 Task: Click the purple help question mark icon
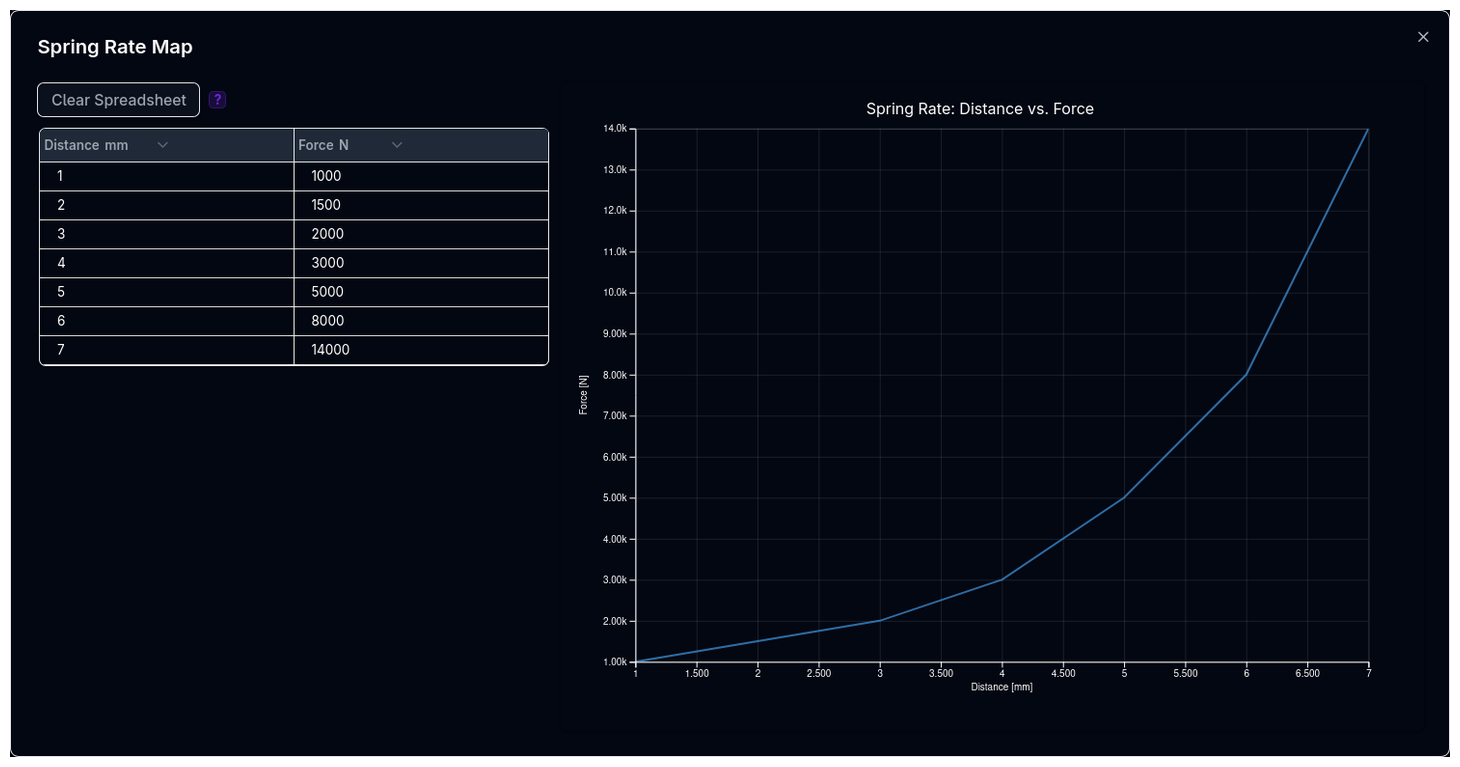[217, 100]
